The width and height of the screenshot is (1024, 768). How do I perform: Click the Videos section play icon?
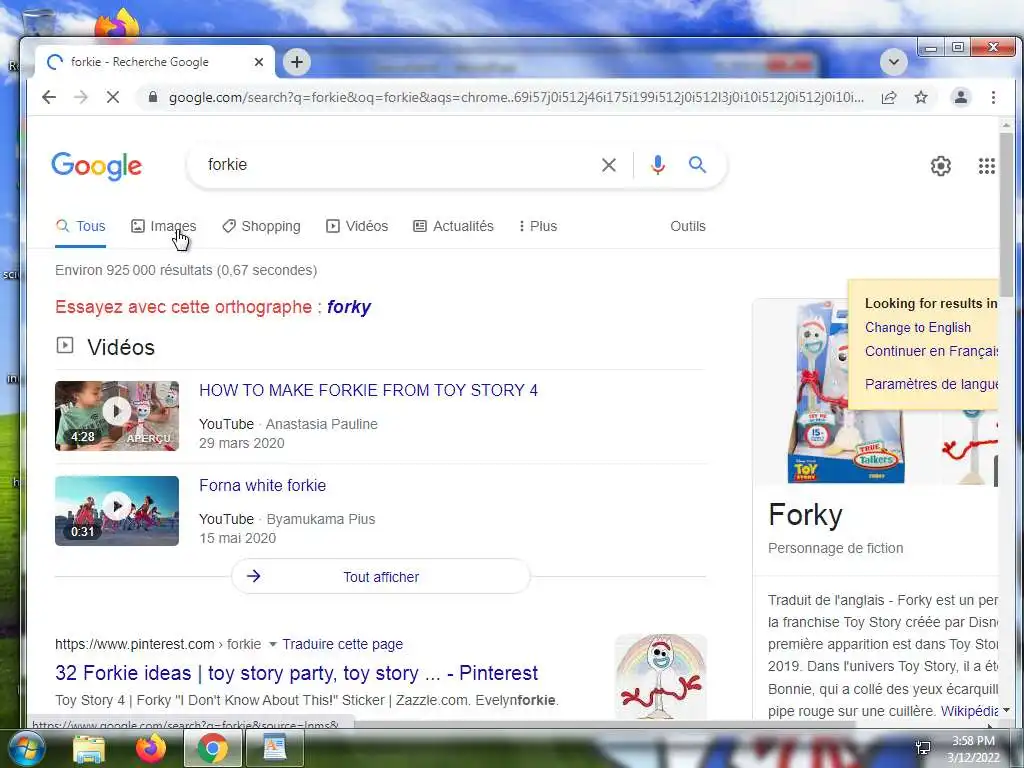[x=65, y=345]
